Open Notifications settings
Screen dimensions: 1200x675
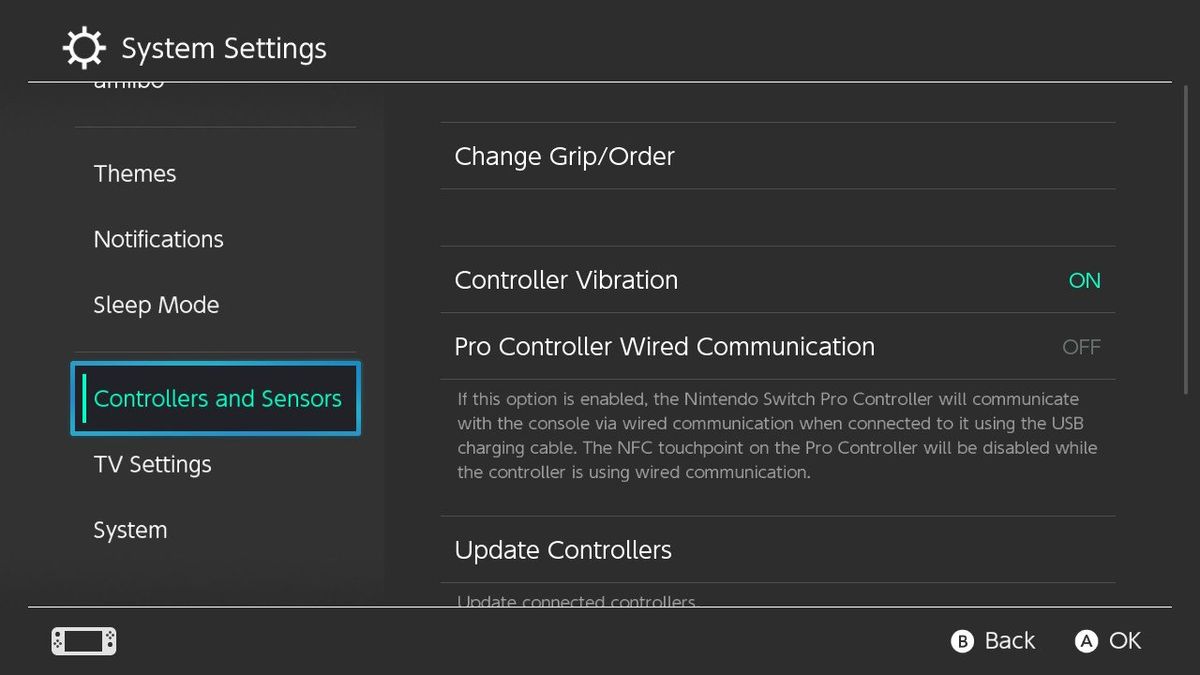[x=158, y=239]
